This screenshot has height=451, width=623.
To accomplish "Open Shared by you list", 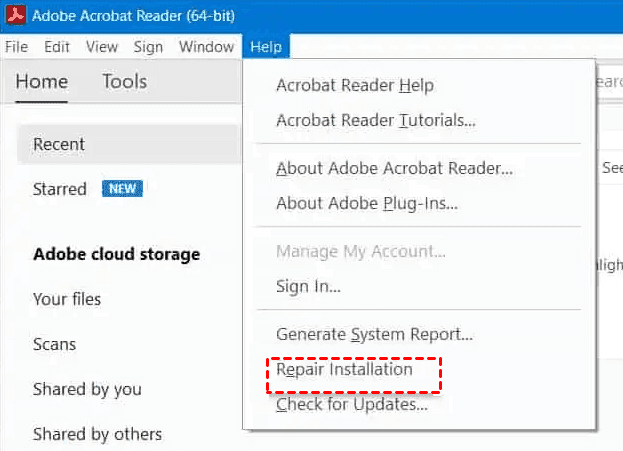I will pos(87,389).
